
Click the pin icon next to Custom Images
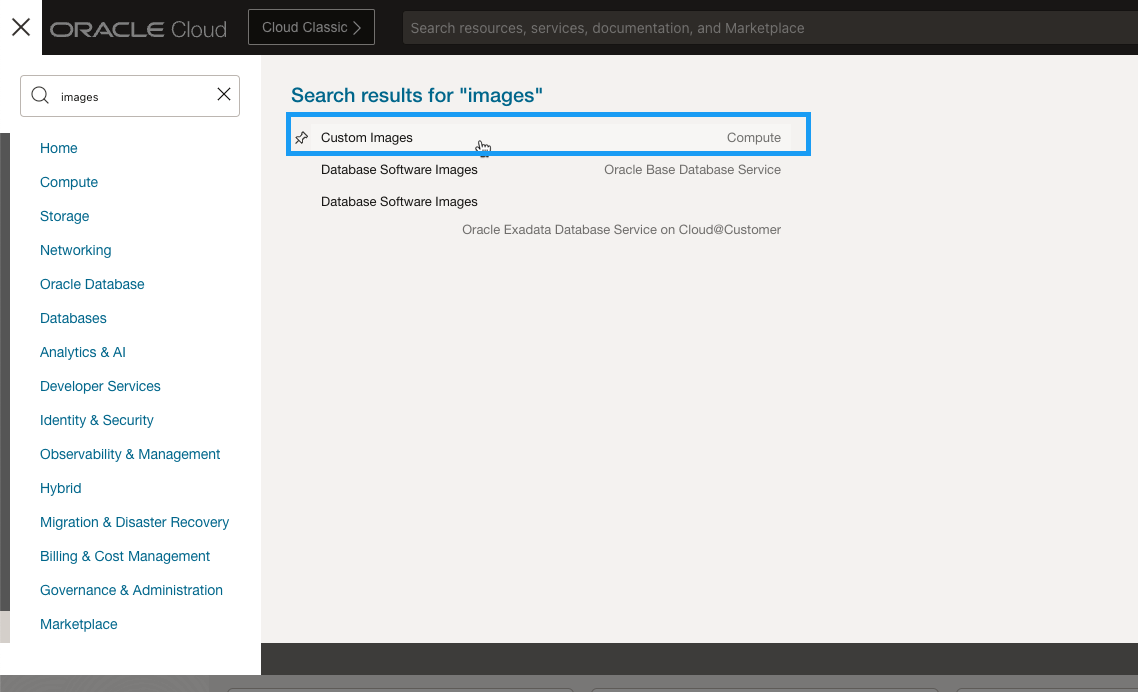301,137
